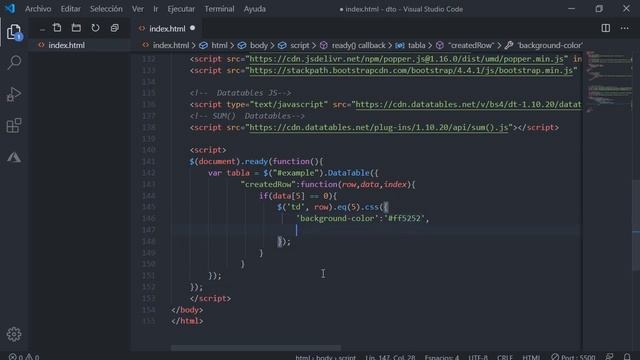The width and height of the screenshot is (640, 360).
Task: Refresh the explorer file list
Action: click(x=95, y=28)
